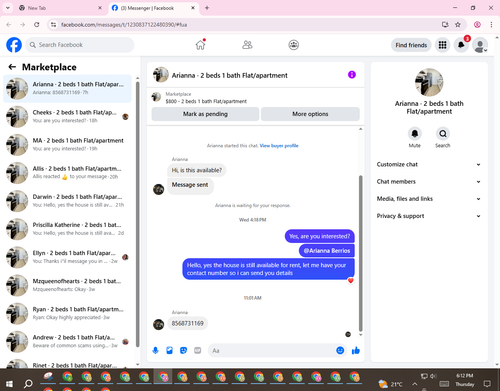The width and height of the screenshot is (500, 391).
Task: Click the back arrow beside Marketplace
Action: [12, 67]
